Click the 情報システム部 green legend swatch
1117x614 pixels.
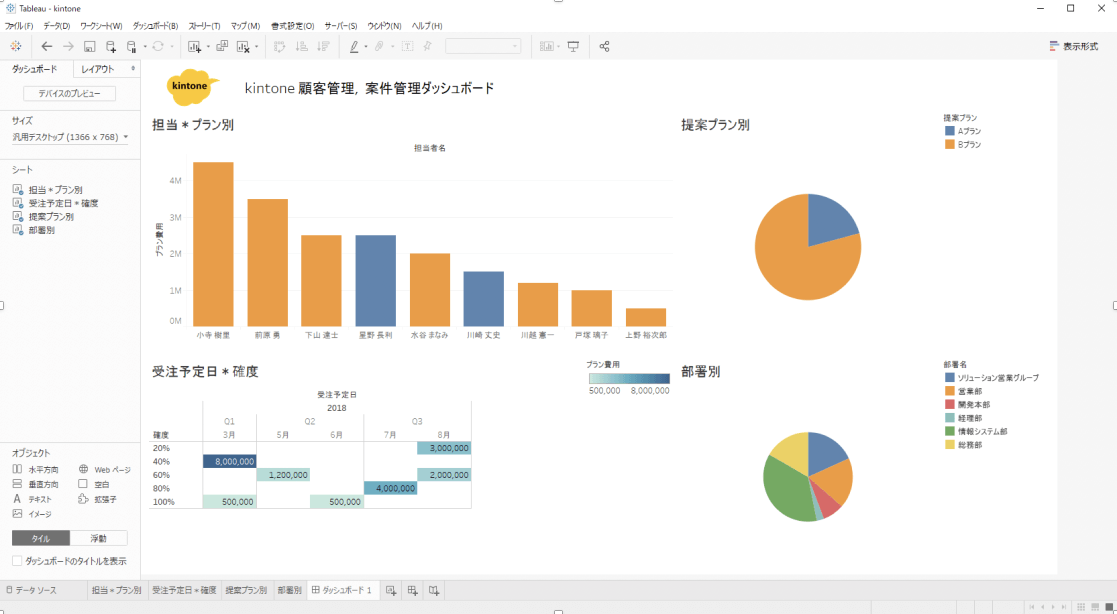pos(950,431)
